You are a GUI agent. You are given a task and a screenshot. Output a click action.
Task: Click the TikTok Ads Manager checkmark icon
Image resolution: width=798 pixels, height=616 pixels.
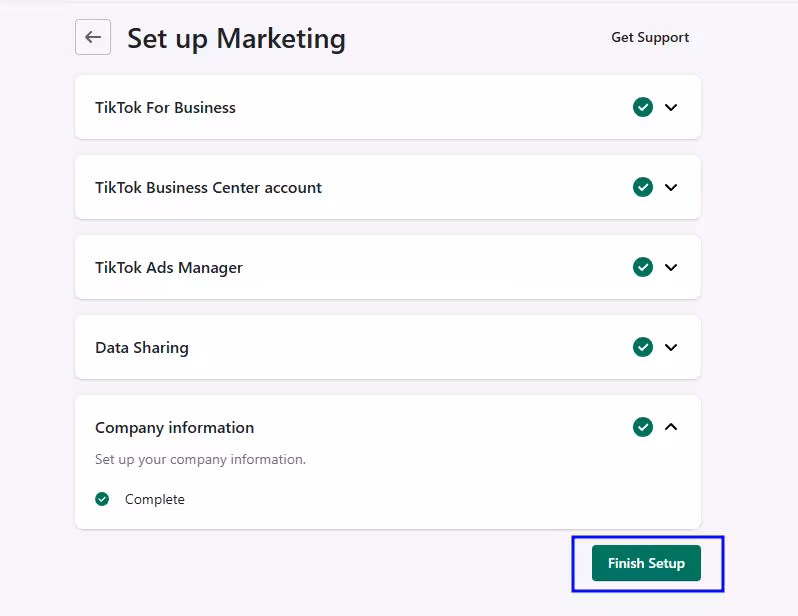pos(643,267)
